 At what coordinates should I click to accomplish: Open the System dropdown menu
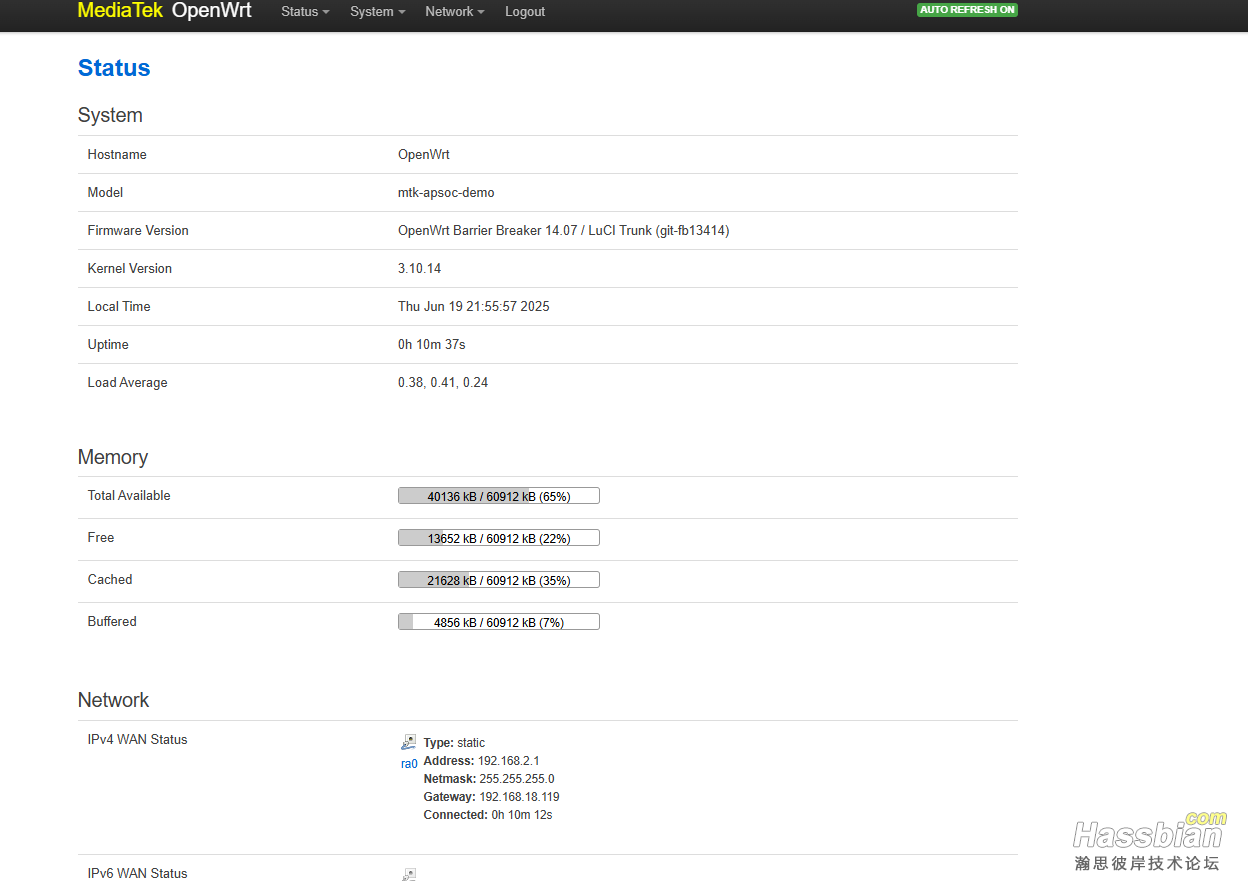pos(378,12)
